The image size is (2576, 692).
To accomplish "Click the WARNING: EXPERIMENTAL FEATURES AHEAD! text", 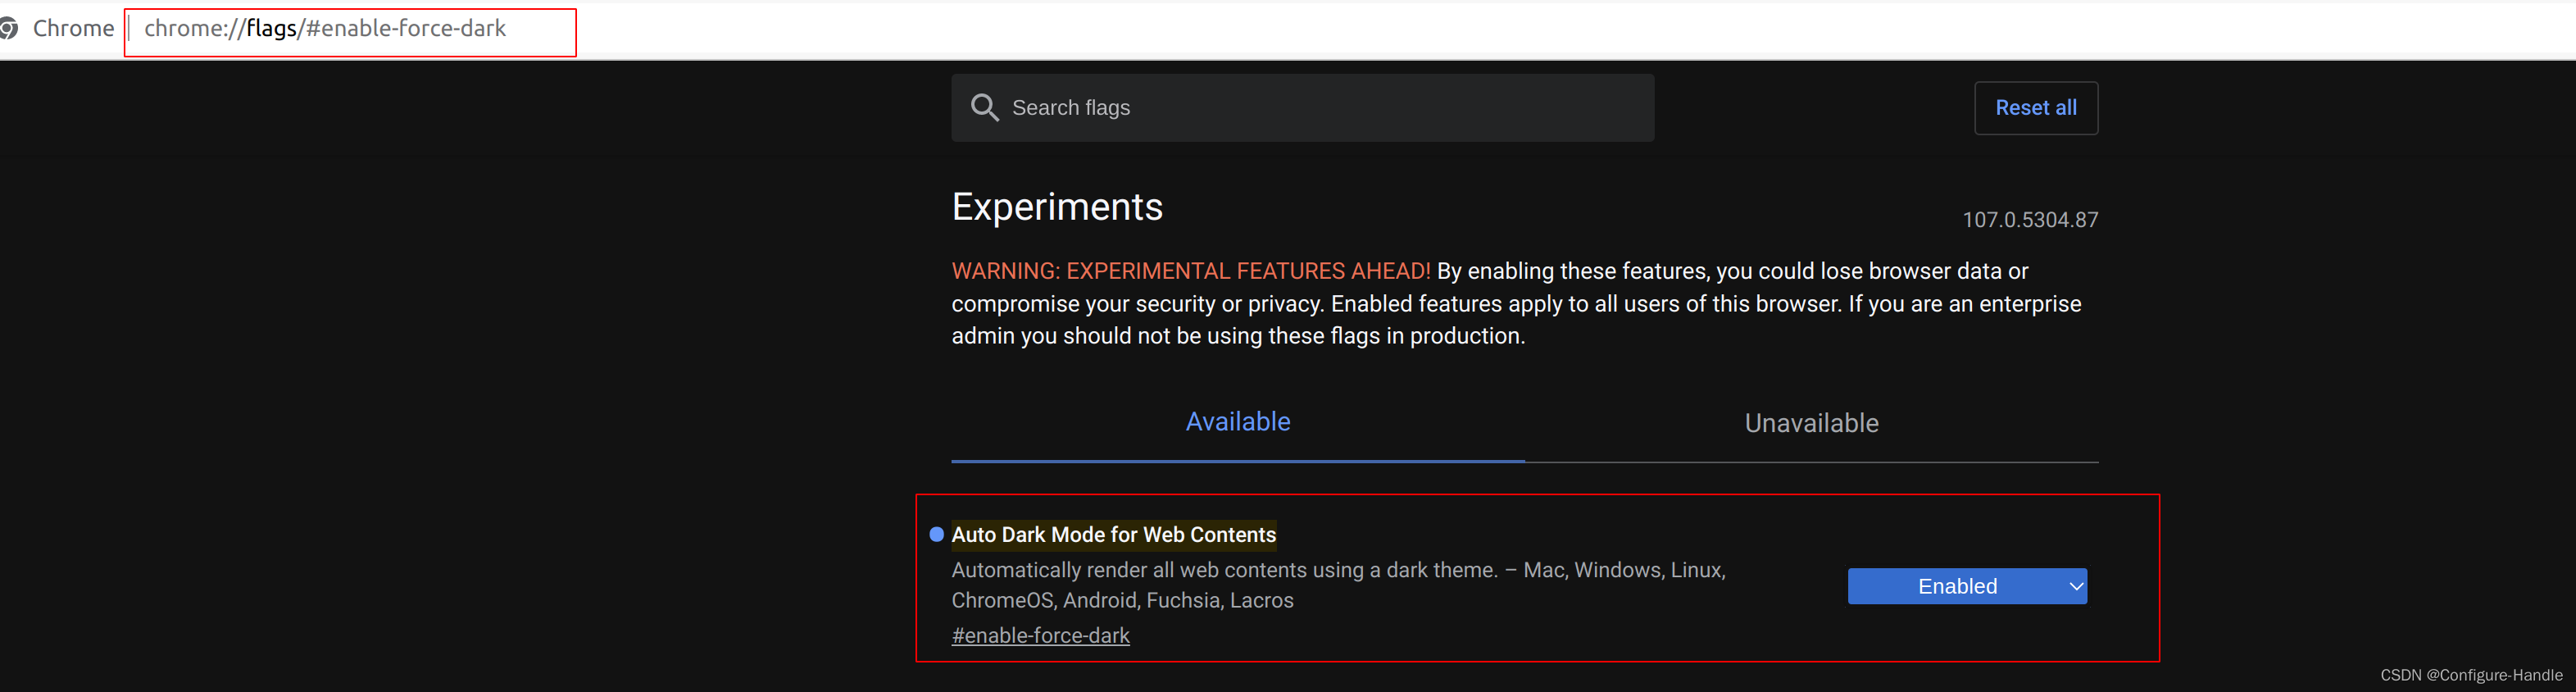I will tap(1190, 271).
